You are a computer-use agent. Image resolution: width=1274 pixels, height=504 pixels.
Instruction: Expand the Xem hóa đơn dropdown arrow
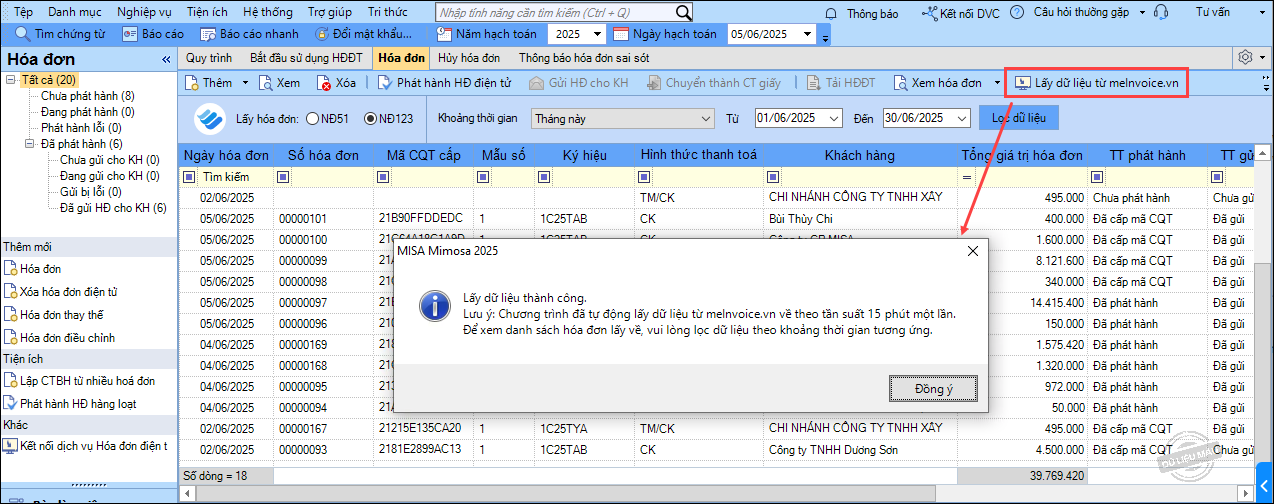pyautogui.click(x=997, y=82)
